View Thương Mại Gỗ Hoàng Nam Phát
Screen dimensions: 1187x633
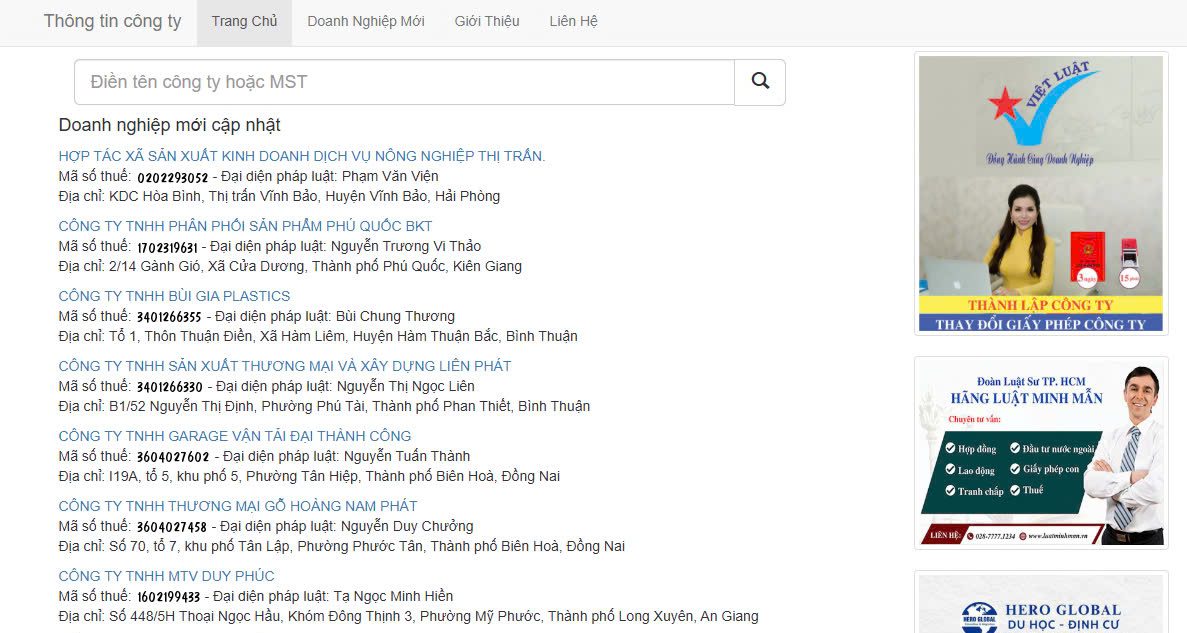click(237, 506)
